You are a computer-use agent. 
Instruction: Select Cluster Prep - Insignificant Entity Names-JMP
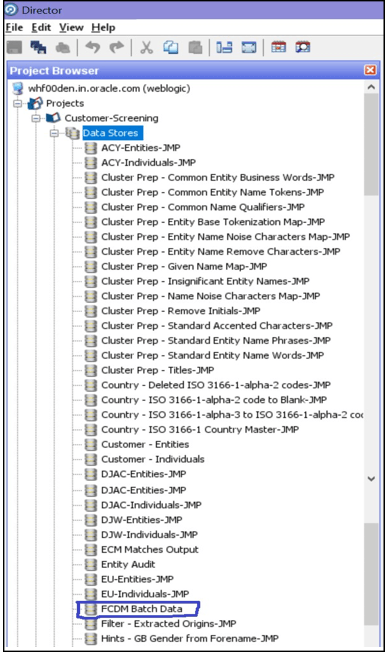tap(205, 281)
